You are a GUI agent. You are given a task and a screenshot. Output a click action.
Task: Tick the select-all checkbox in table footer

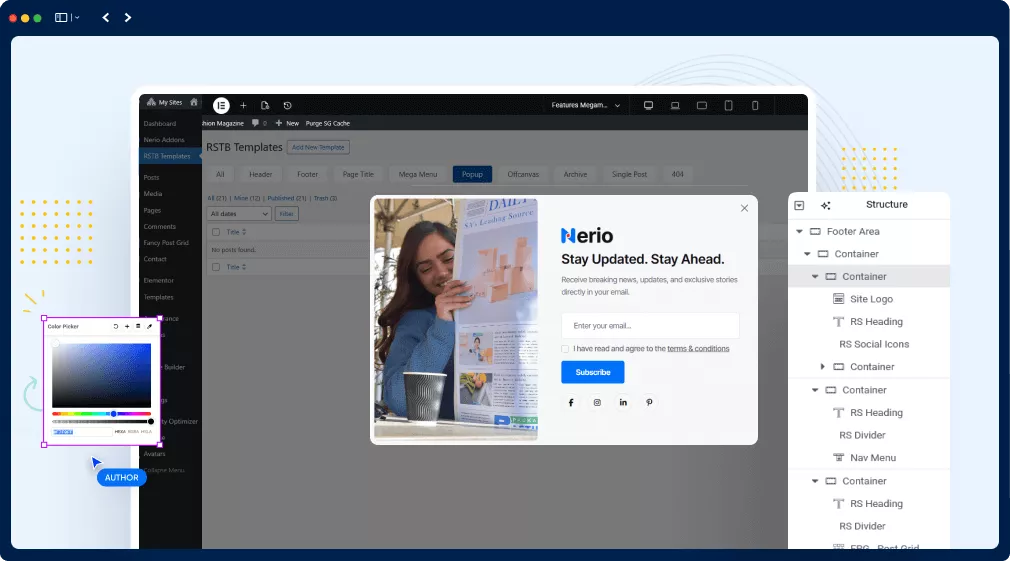(216, 267)
